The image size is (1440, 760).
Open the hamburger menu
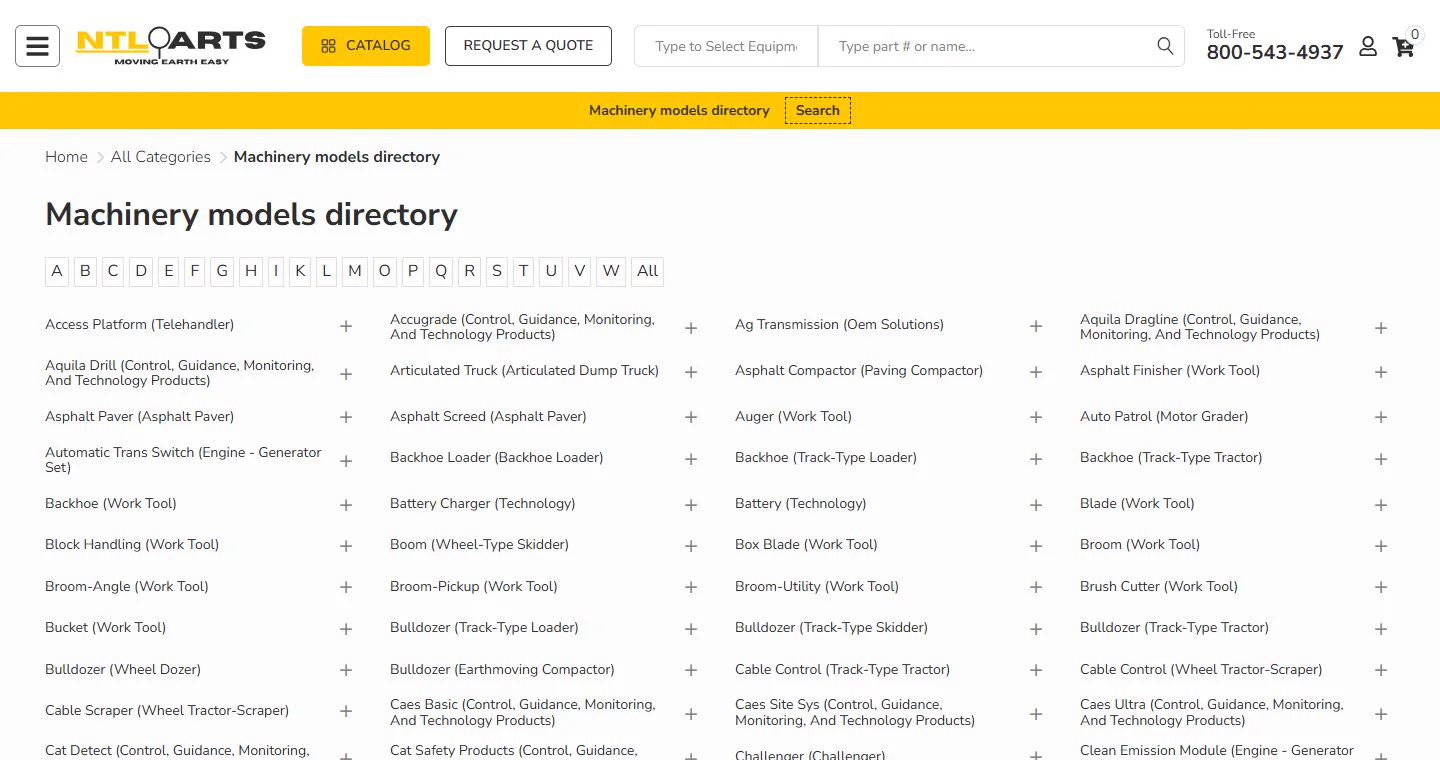pos(37,46)
